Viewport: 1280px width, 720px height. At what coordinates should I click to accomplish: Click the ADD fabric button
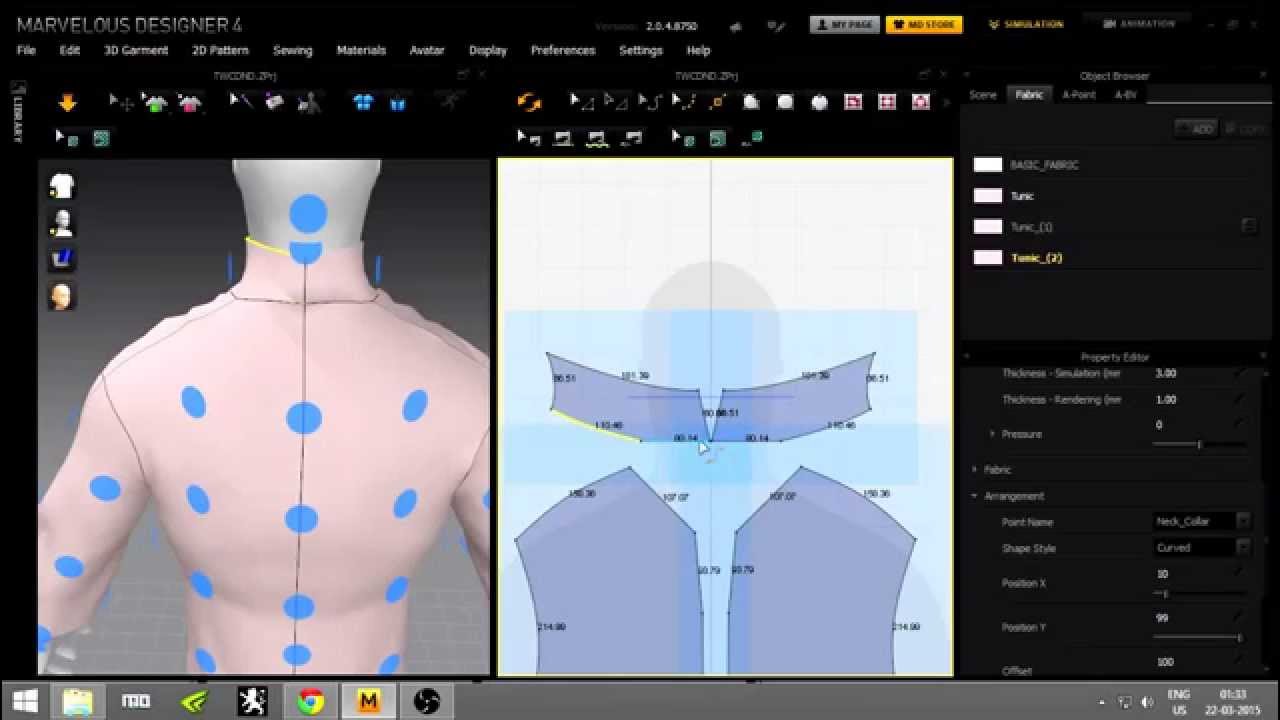1196,128
